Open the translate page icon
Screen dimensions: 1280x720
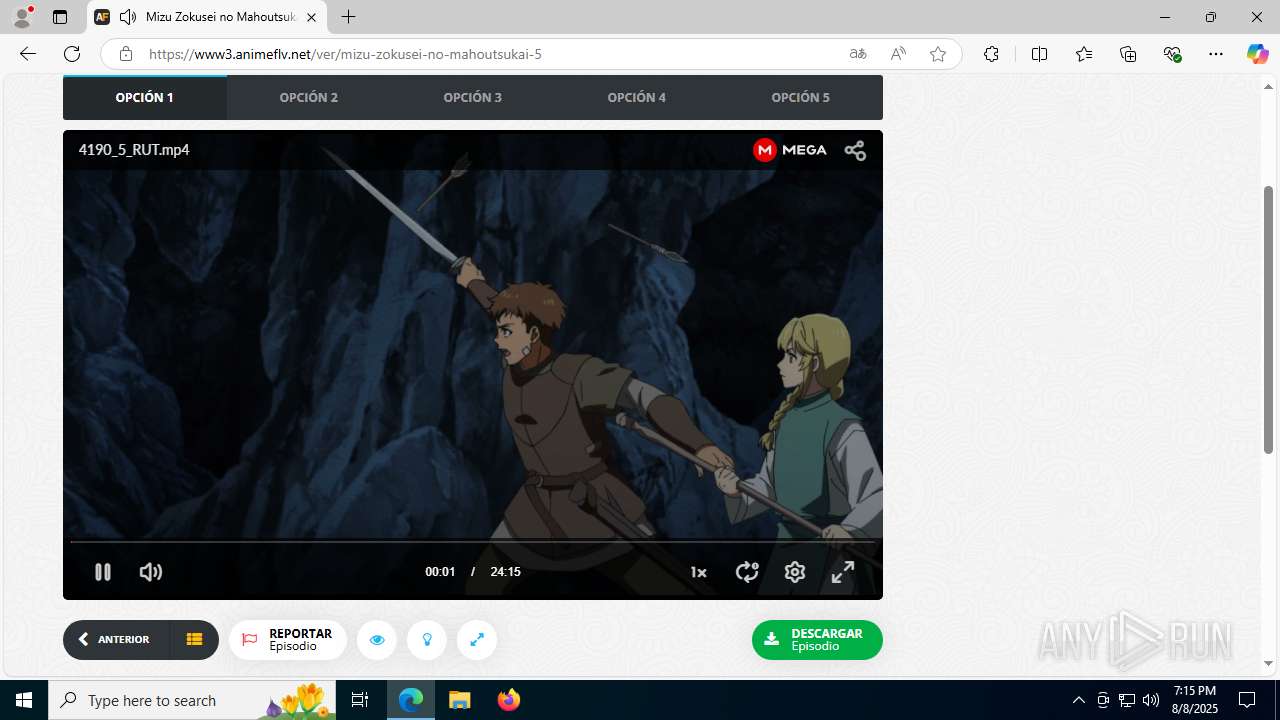858,54
